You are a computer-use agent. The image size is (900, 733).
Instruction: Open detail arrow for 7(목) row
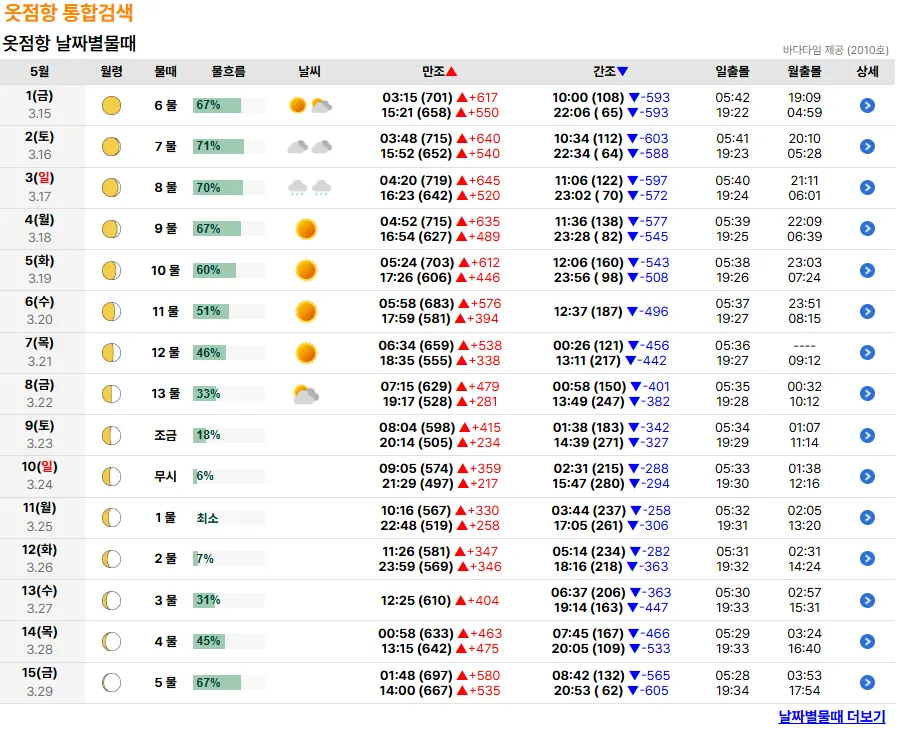[x=867, y=352]
